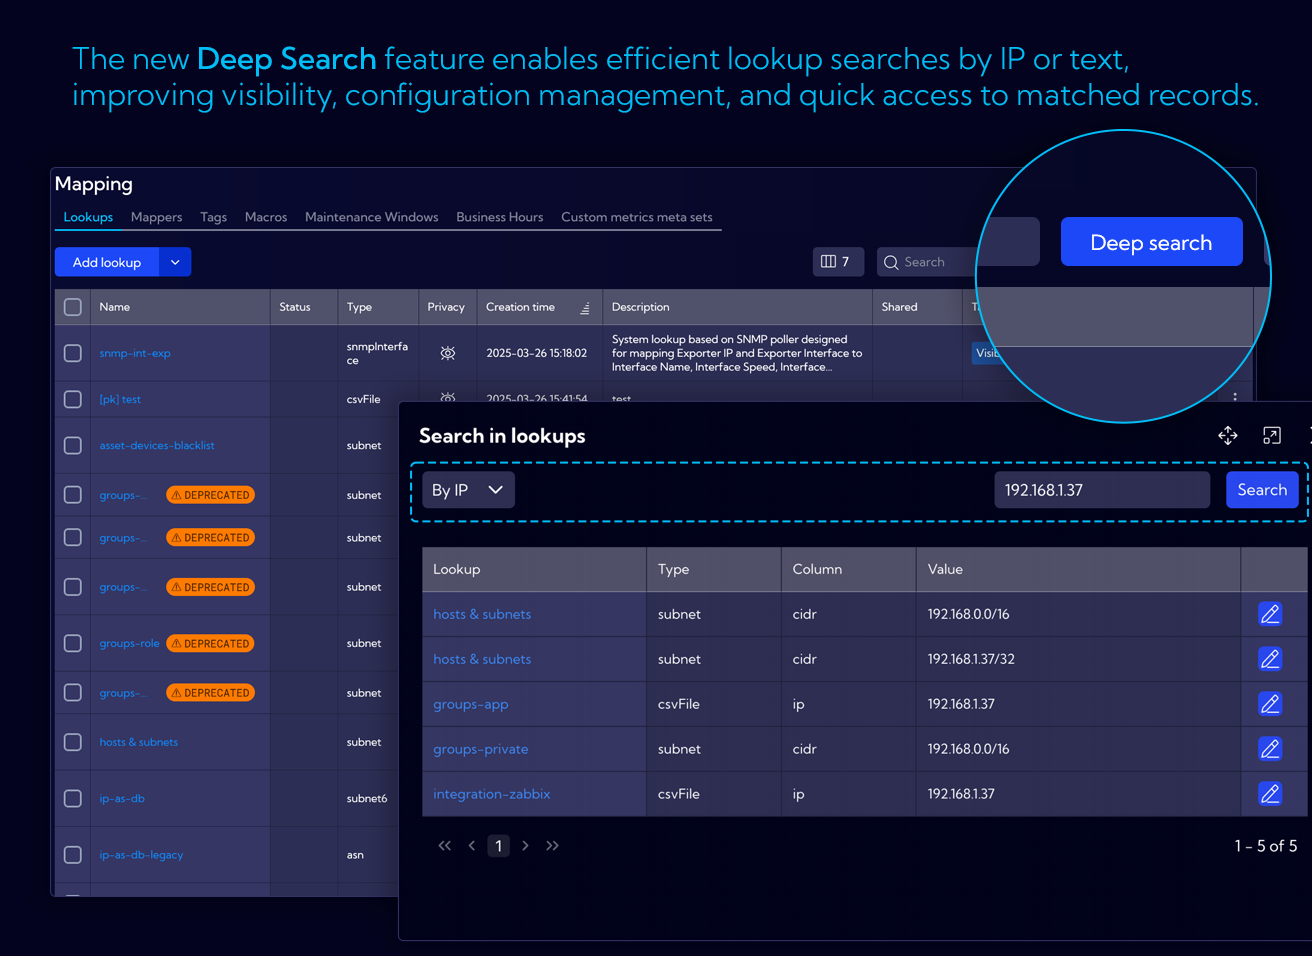Edit the hosts & subnets 192.168.1.37/32 result
The image size is (1312, 956).
(1270, 659)
